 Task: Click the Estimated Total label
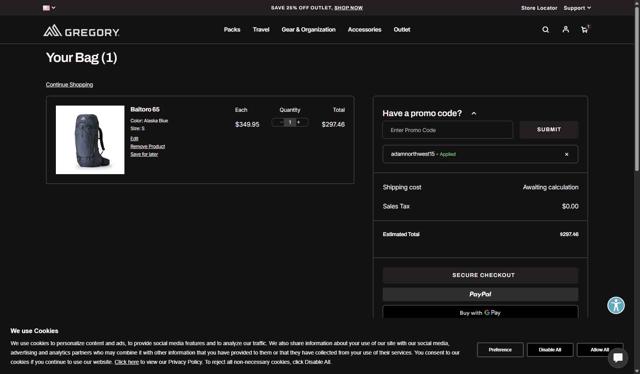pyautogui.click(x=401, y=234)
